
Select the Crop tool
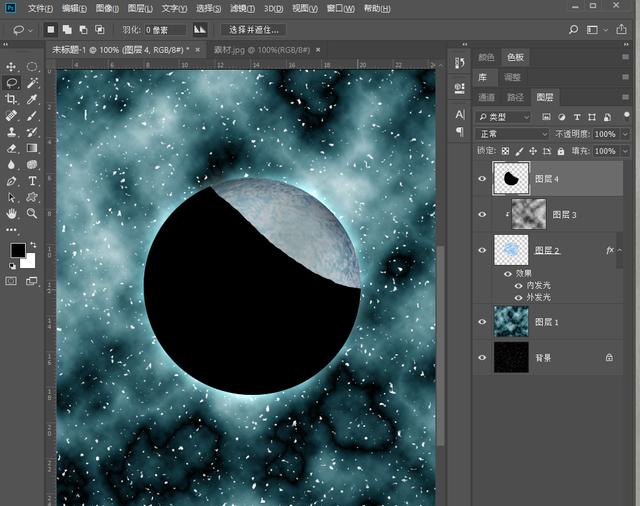12,100
